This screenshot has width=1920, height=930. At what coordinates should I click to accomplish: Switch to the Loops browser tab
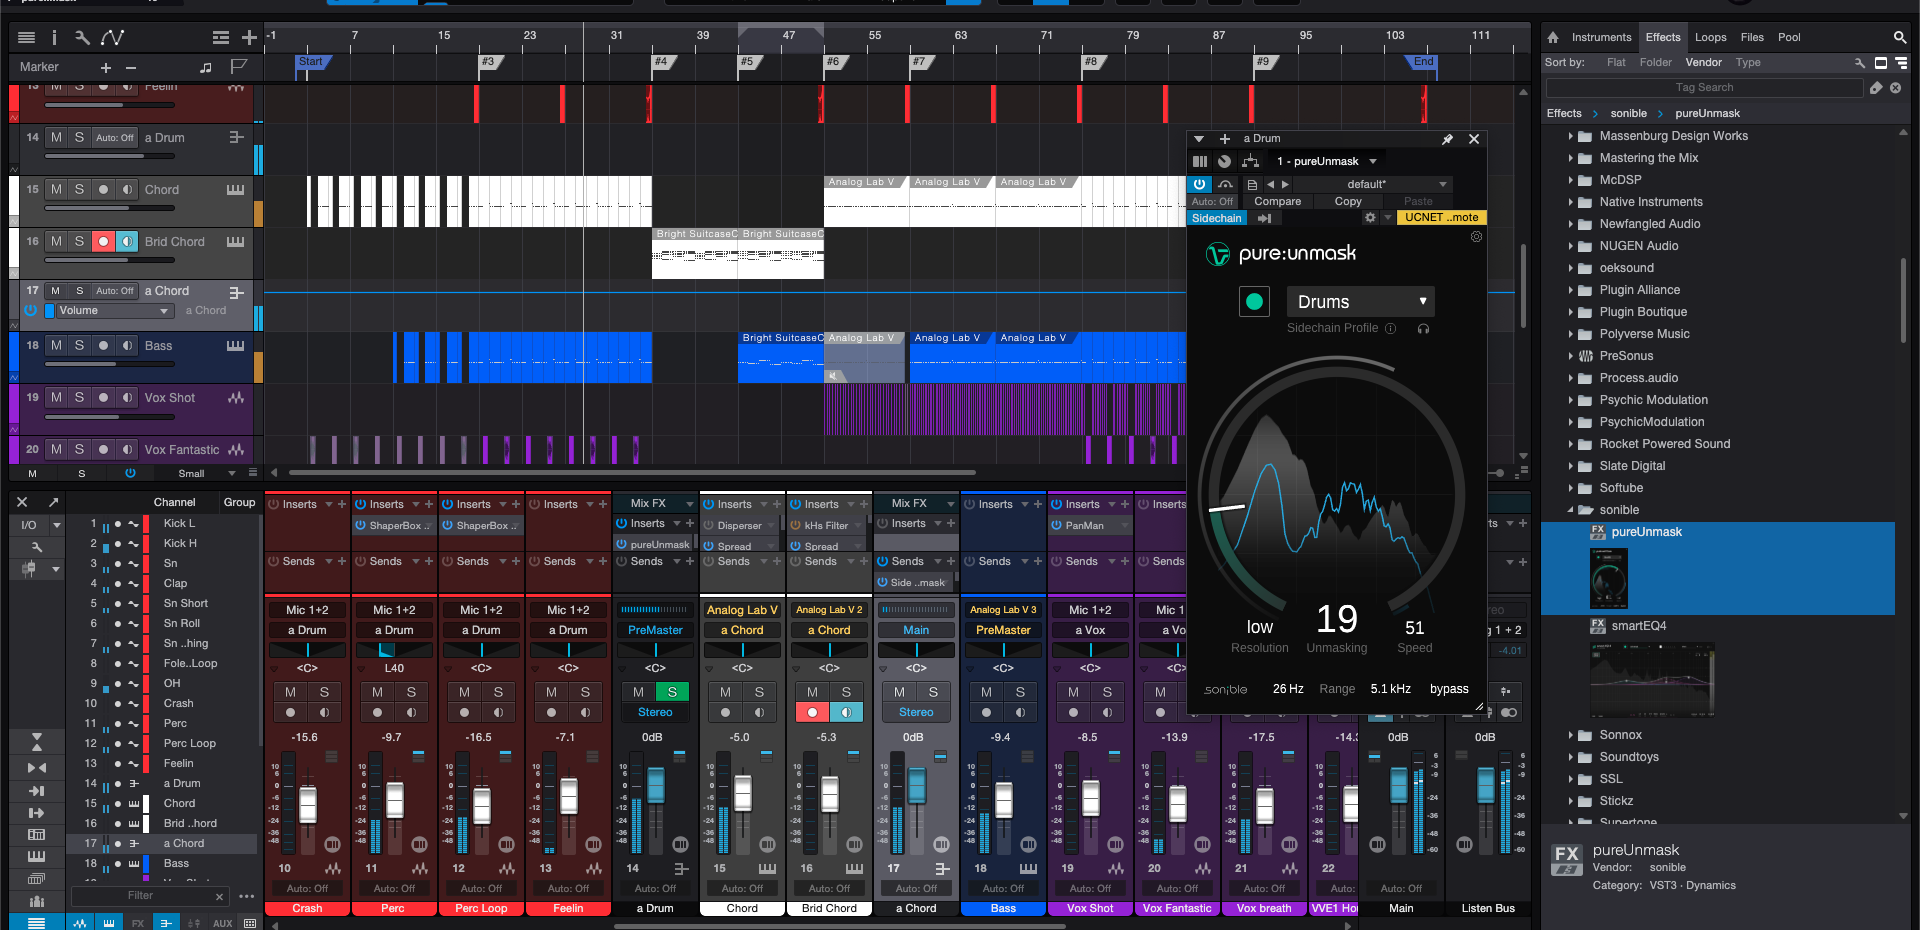coord(1710,37)
